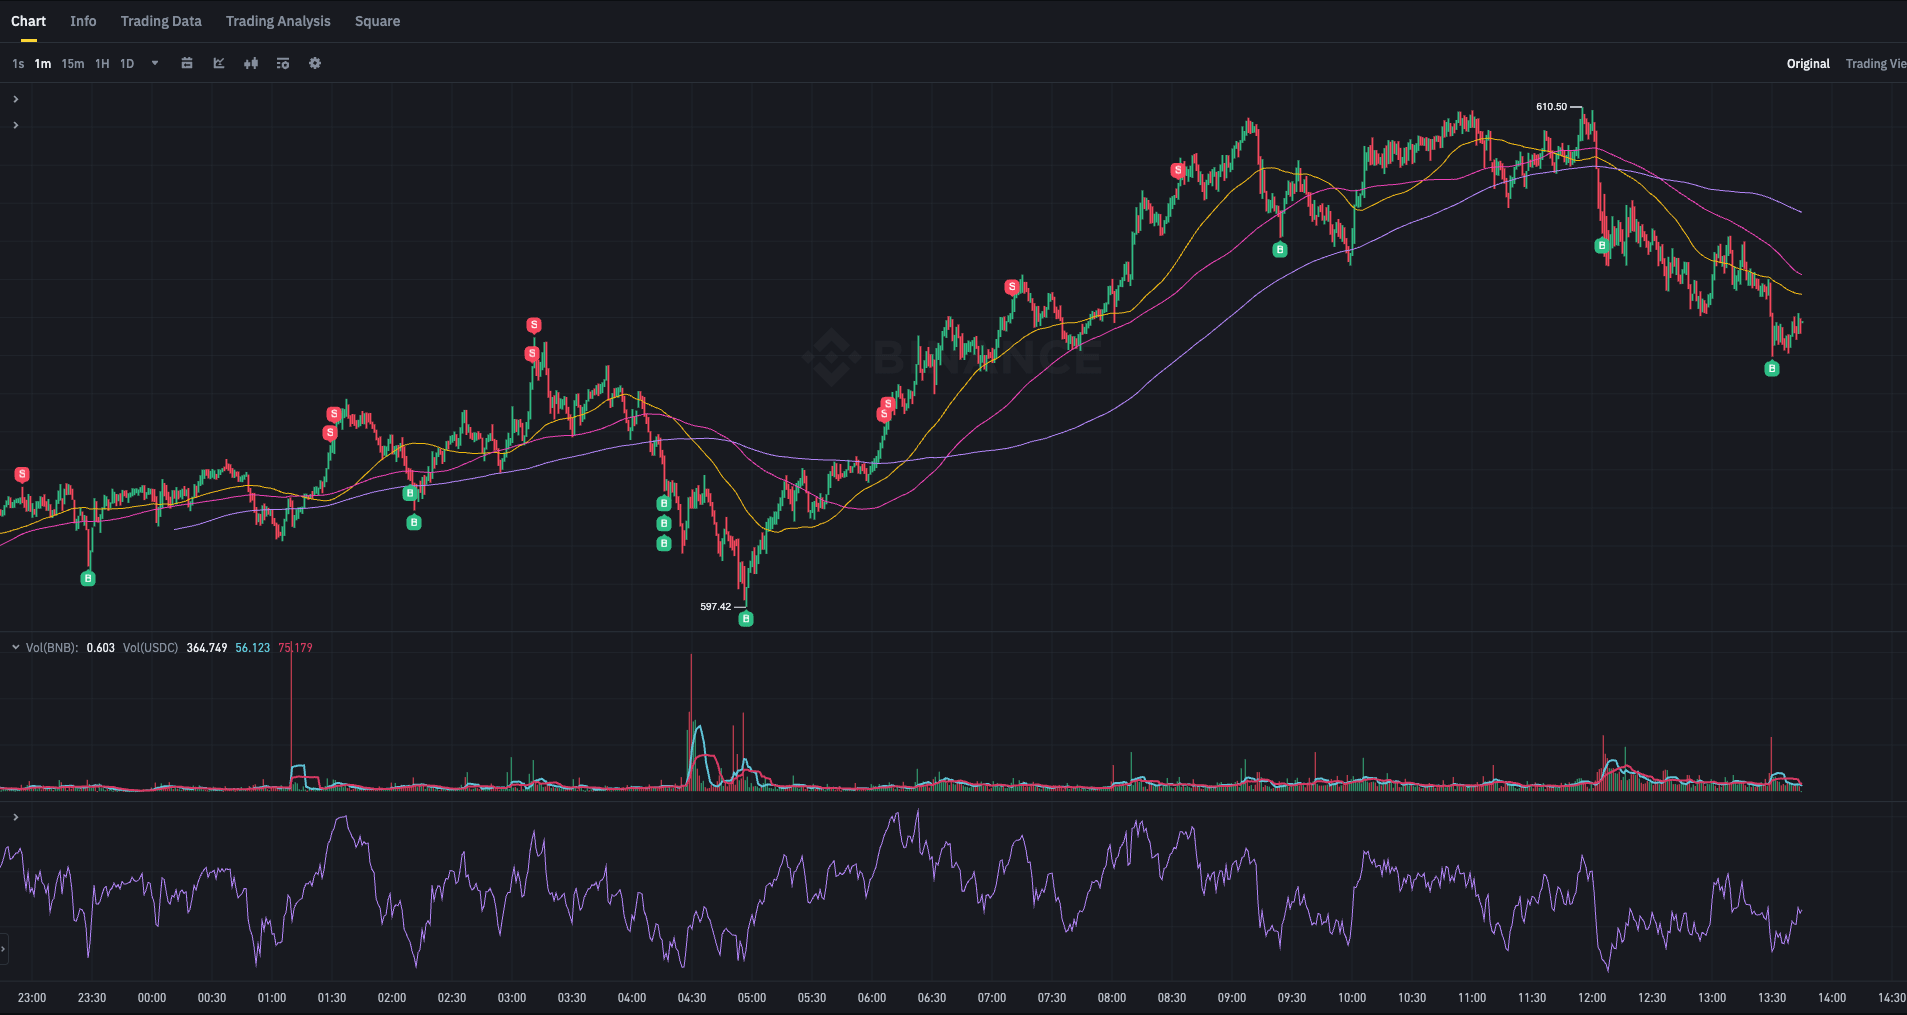Image resolution: width=1907 pixels, height=1015 pixels.
Task: Open the chart settings gear
Action: point(314,63)
